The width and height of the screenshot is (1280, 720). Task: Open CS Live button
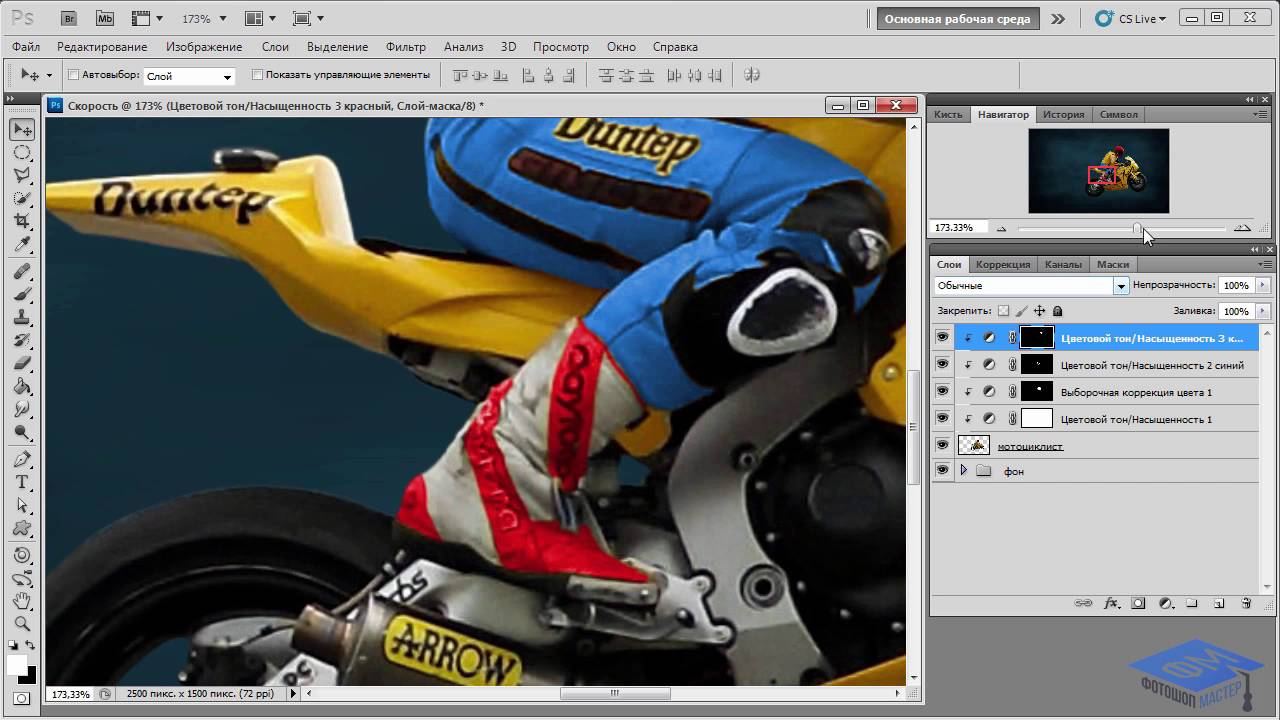(x=1130, y=18)
